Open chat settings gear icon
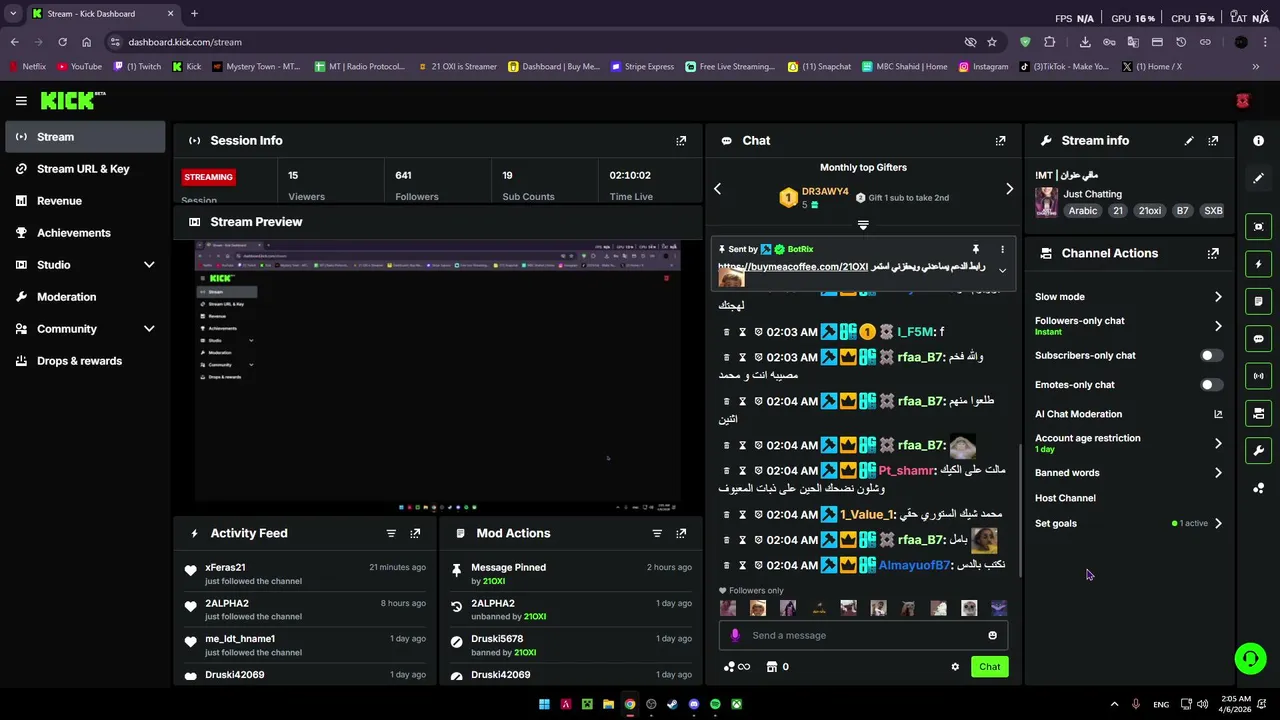Viewport: 1280px width, 720px height. 955,667
